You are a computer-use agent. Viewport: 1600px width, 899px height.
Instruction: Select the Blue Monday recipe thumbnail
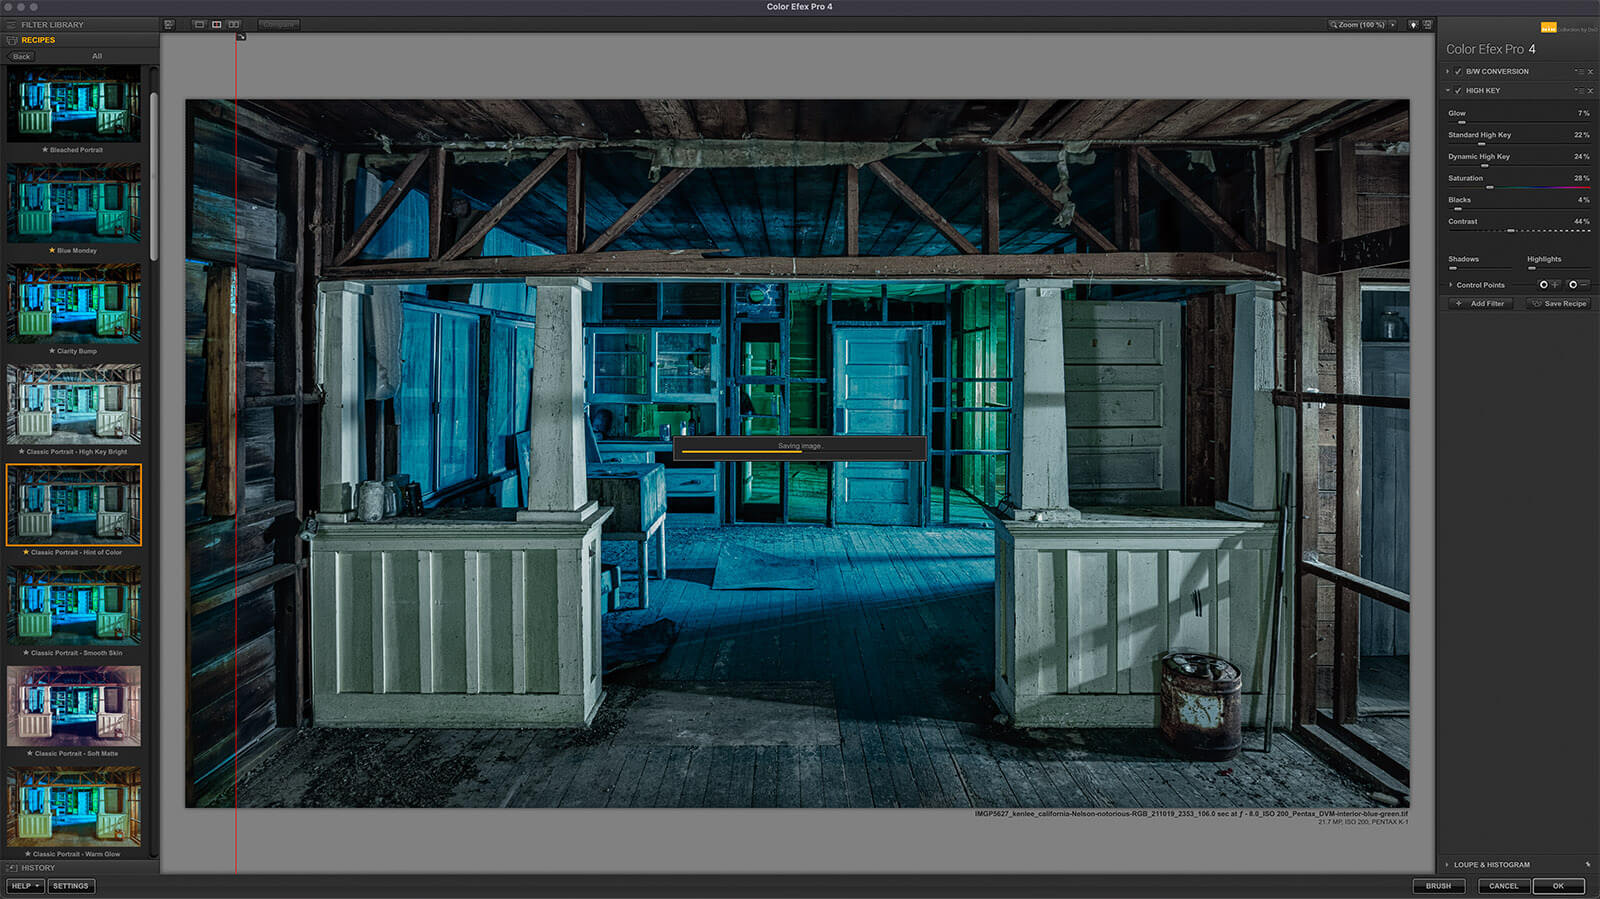point(74,205)
